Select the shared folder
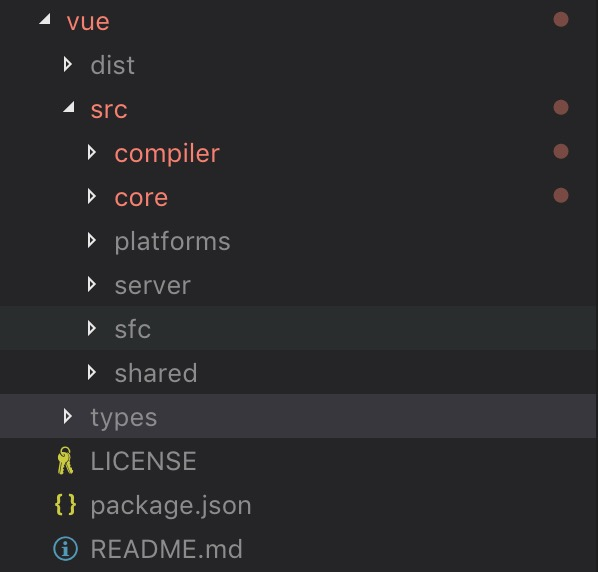The height and width of the screenshot is (572, 598). 299,373
